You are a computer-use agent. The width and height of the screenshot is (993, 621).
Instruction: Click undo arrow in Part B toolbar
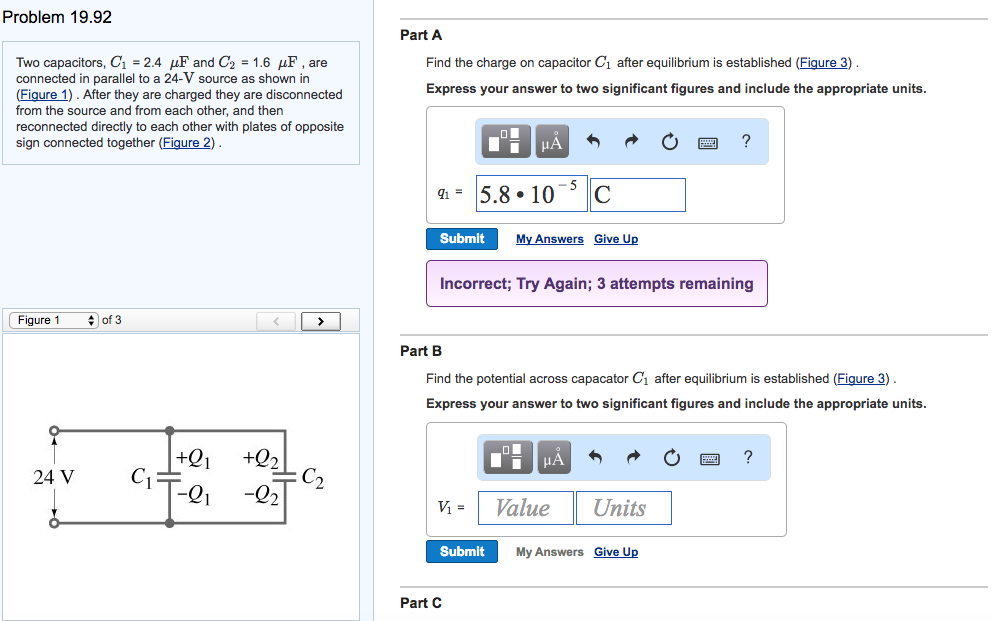coord(595,457)
